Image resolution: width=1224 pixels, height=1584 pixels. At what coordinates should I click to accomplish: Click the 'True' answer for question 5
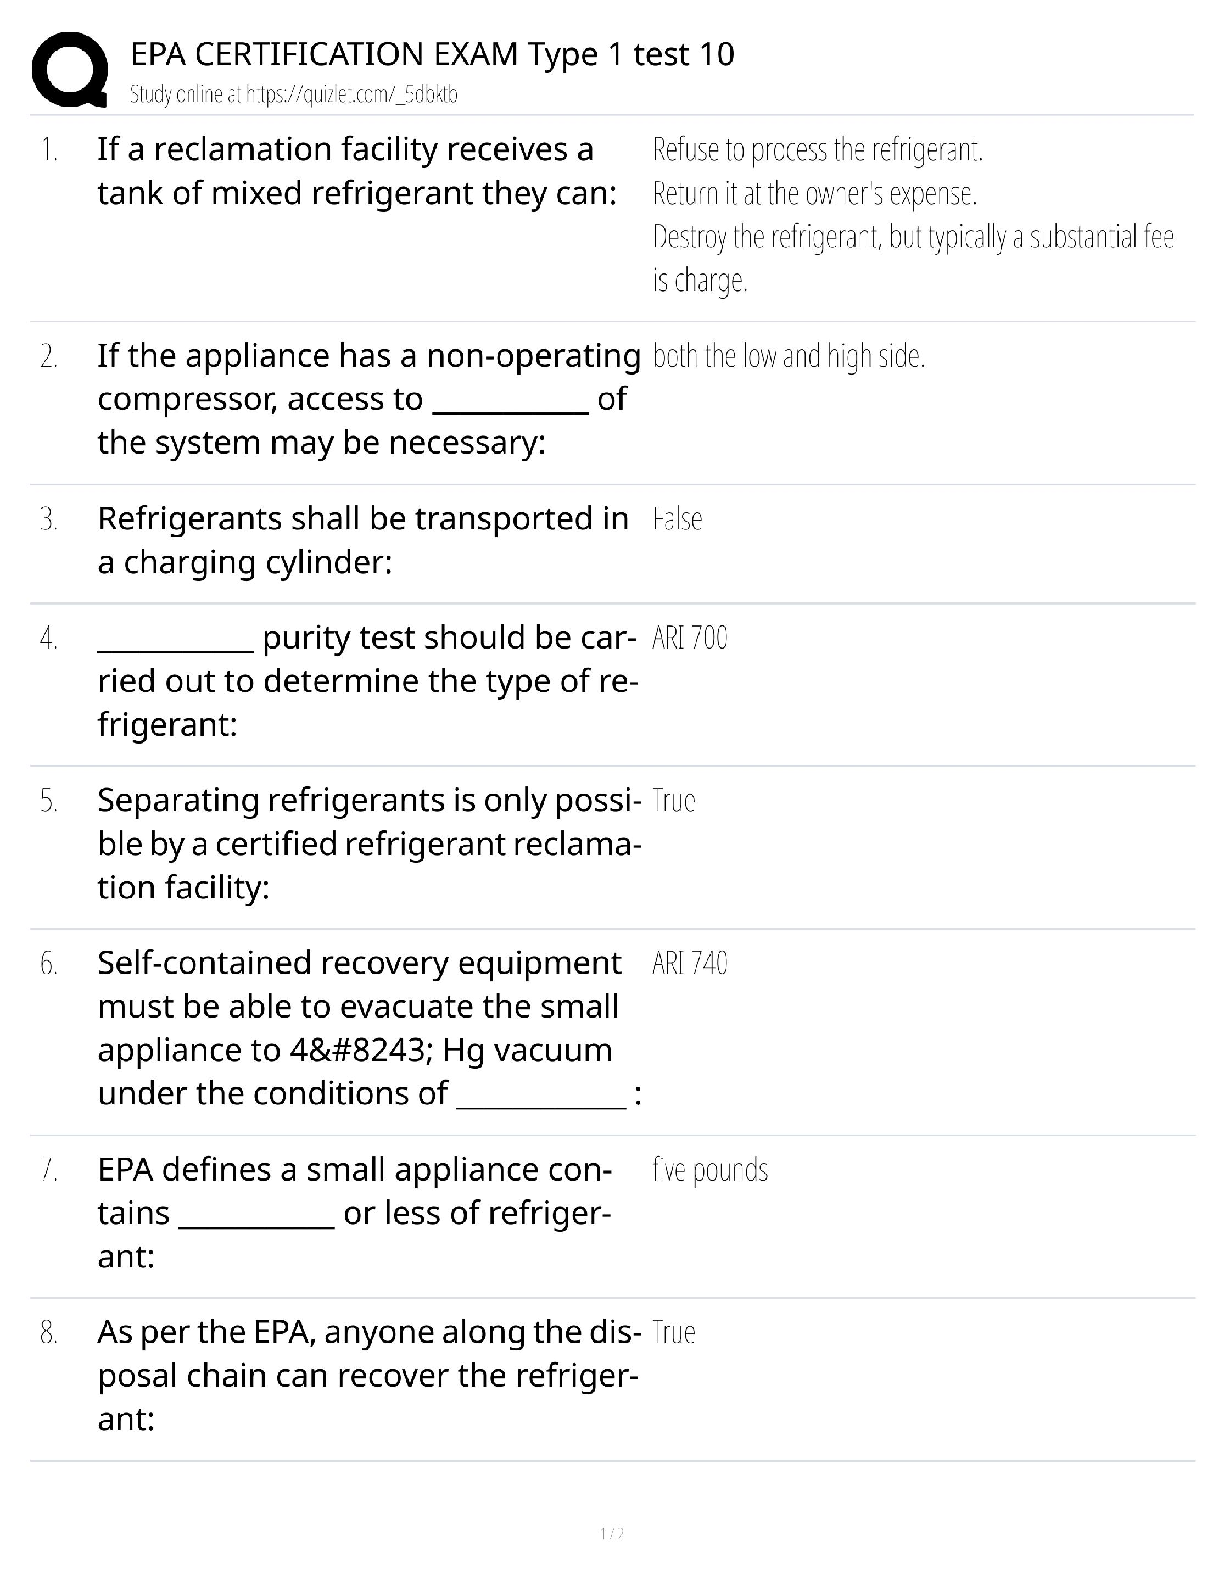pyautogui.click(x=673, y=801)
